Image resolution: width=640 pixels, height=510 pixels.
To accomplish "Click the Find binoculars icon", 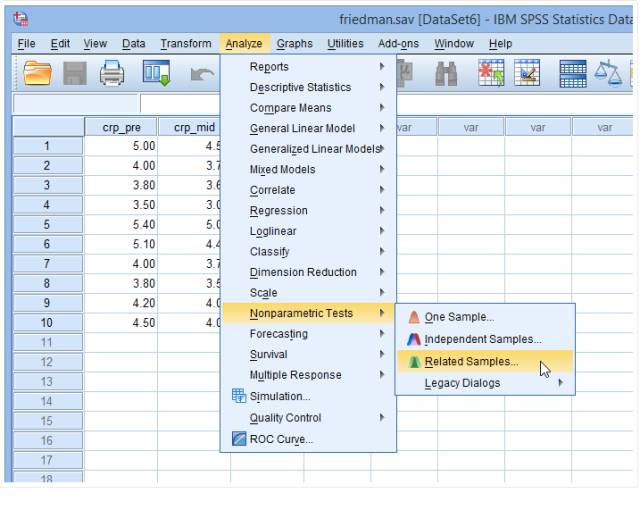I will click(446, 73).
